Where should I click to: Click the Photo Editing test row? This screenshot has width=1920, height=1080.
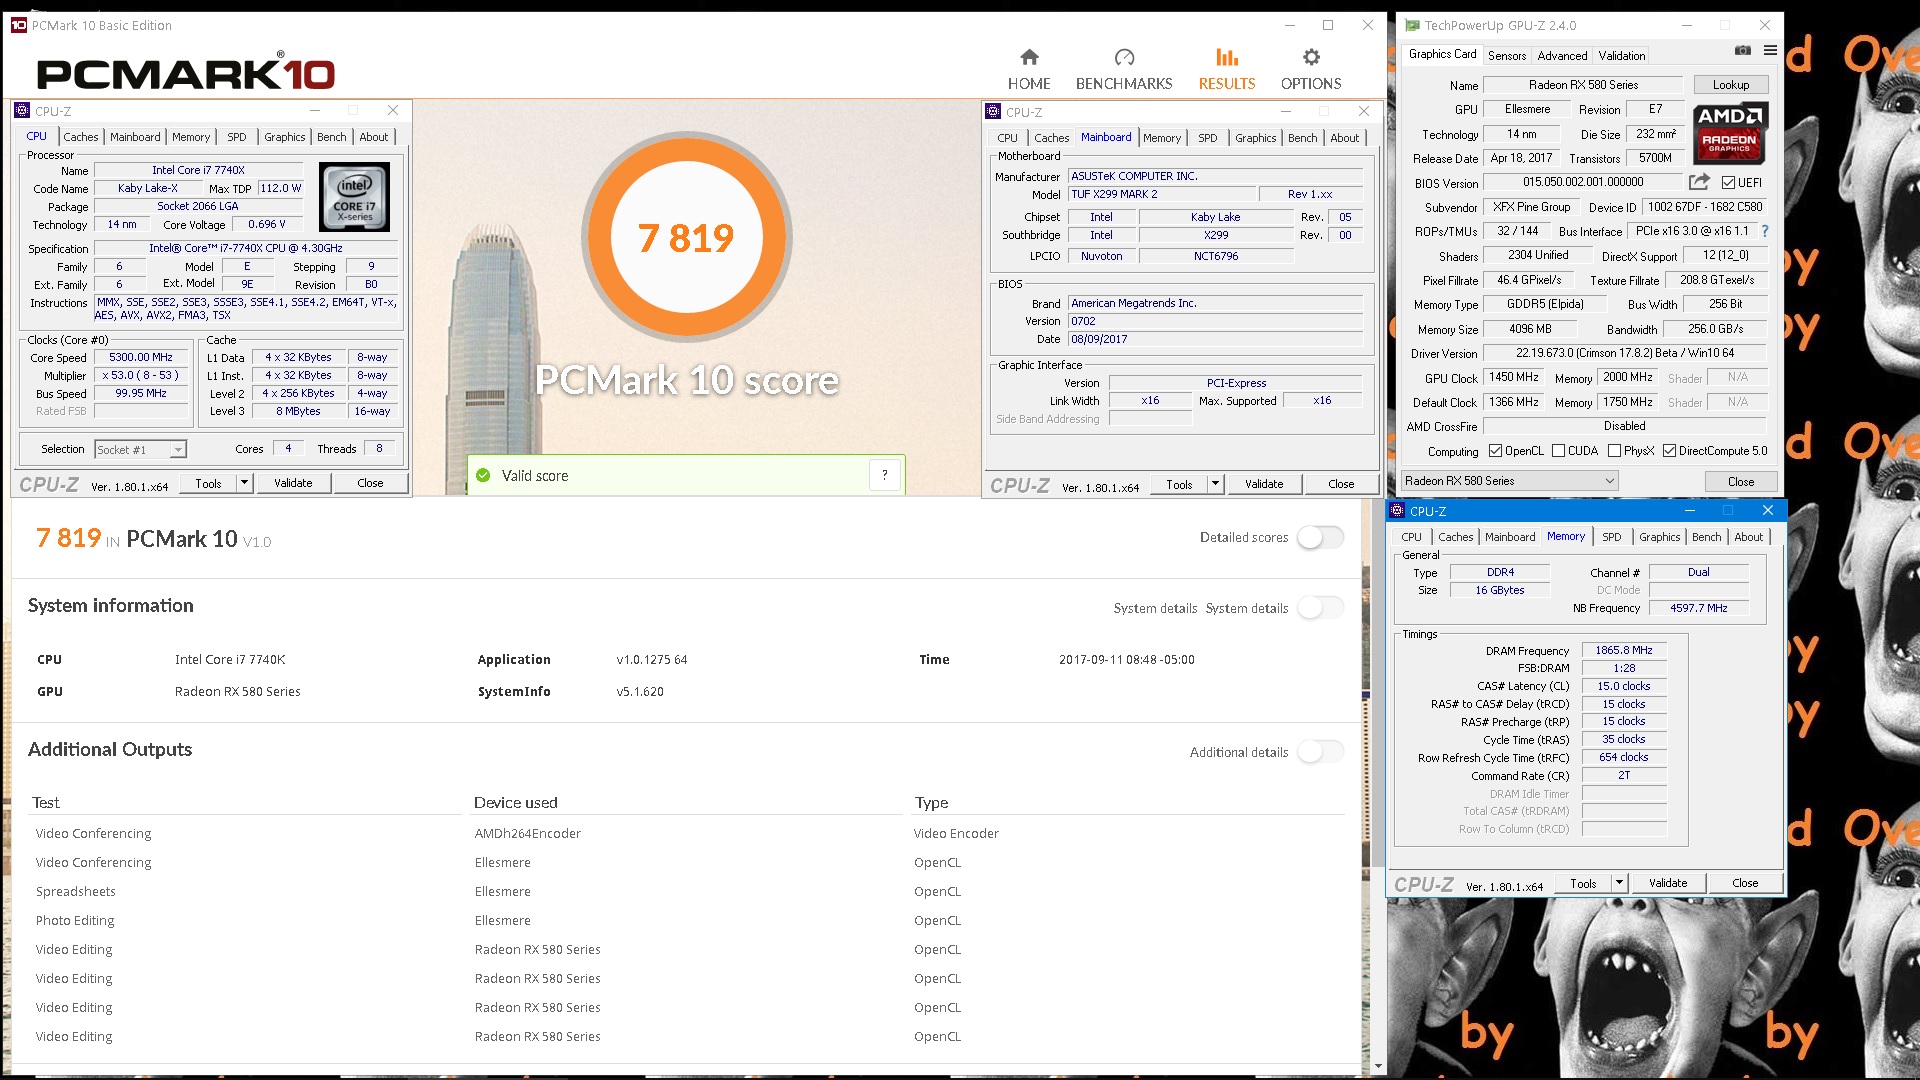pyautogui.click(x=75, y=920)
